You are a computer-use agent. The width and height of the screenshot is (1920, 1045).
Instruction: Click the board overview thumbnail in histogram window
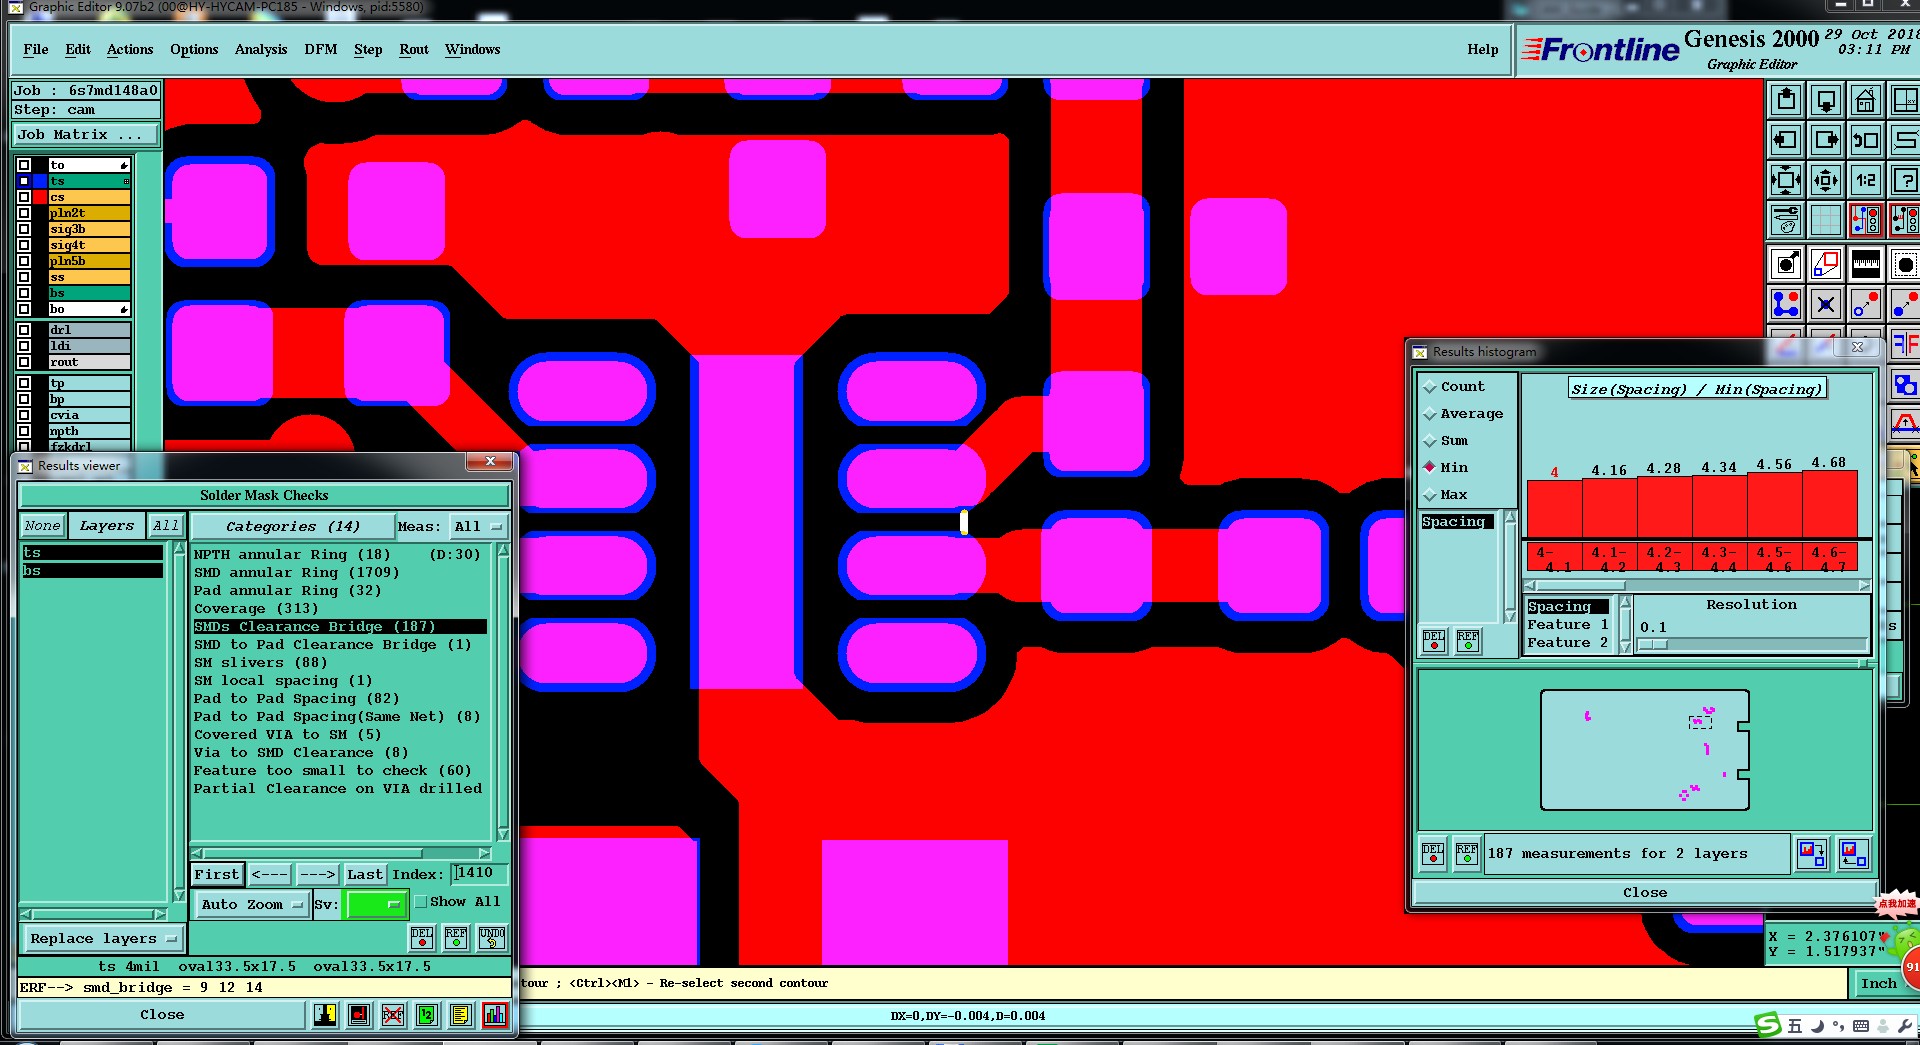1645,750
